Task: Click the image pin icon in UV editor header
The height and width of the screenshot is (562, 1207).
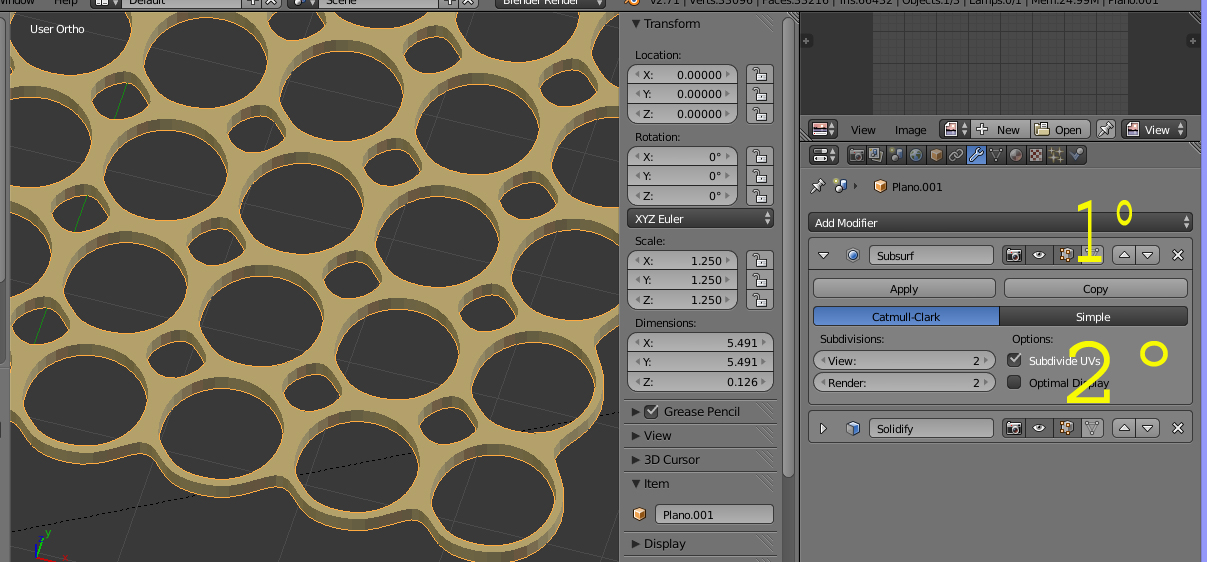Action: (1106, 130)
